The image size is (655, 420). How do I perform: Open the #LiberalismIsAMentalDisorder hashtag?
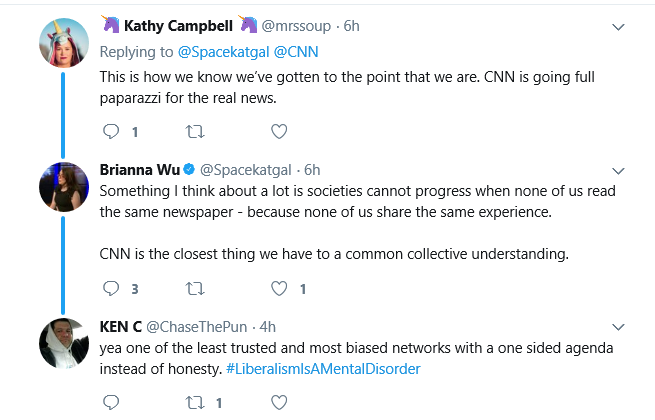[323, 369]
